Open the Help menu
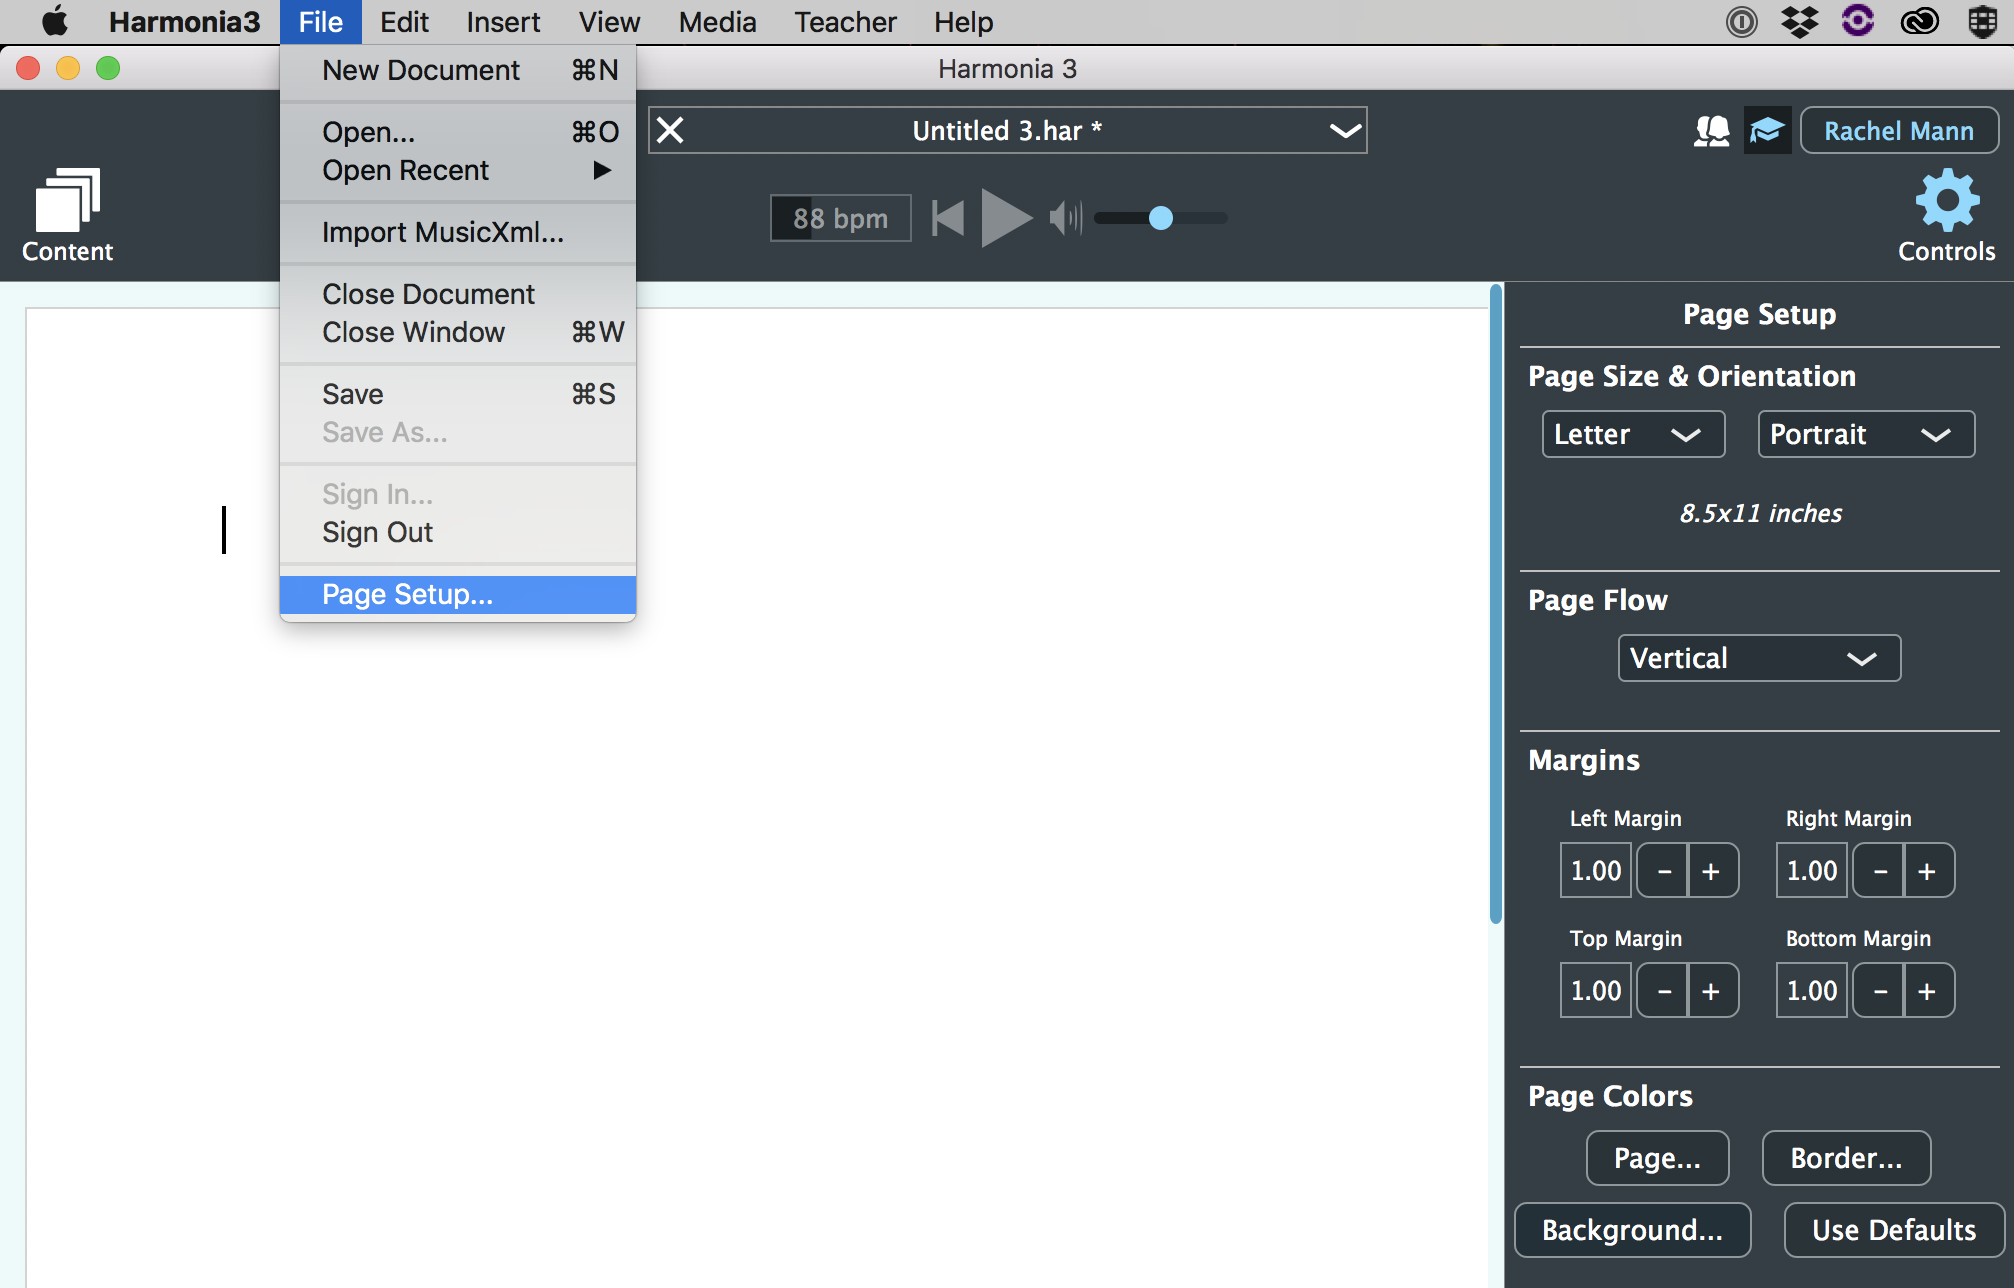The image size is (2014, 1288). coord(963,21)
